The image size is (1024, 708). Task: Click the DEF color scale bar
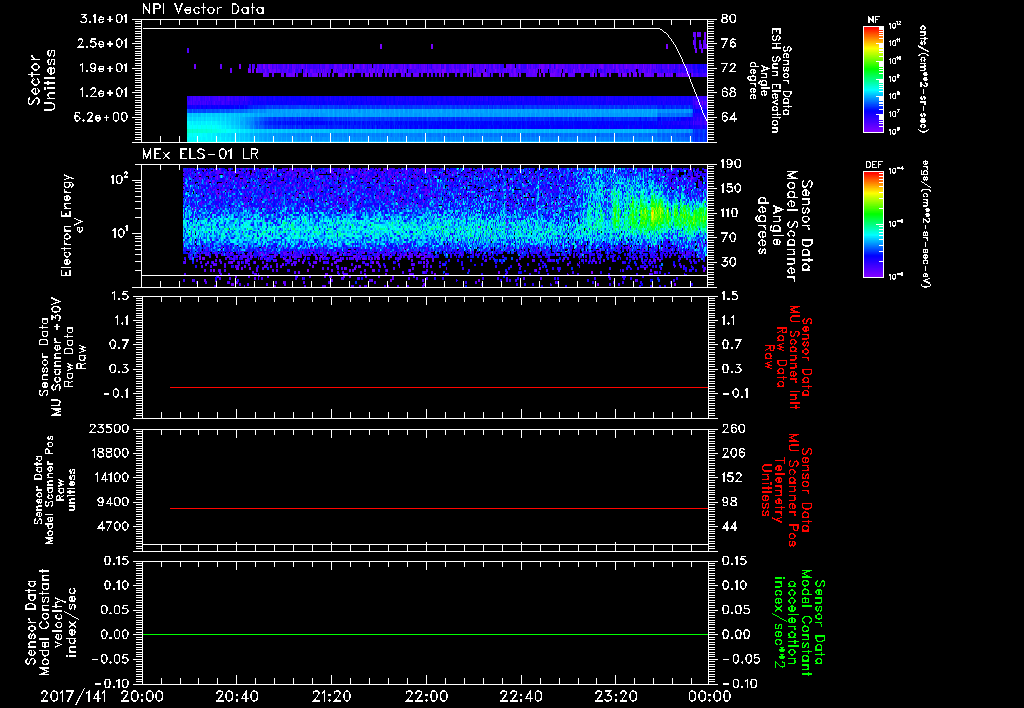[873, 224]
